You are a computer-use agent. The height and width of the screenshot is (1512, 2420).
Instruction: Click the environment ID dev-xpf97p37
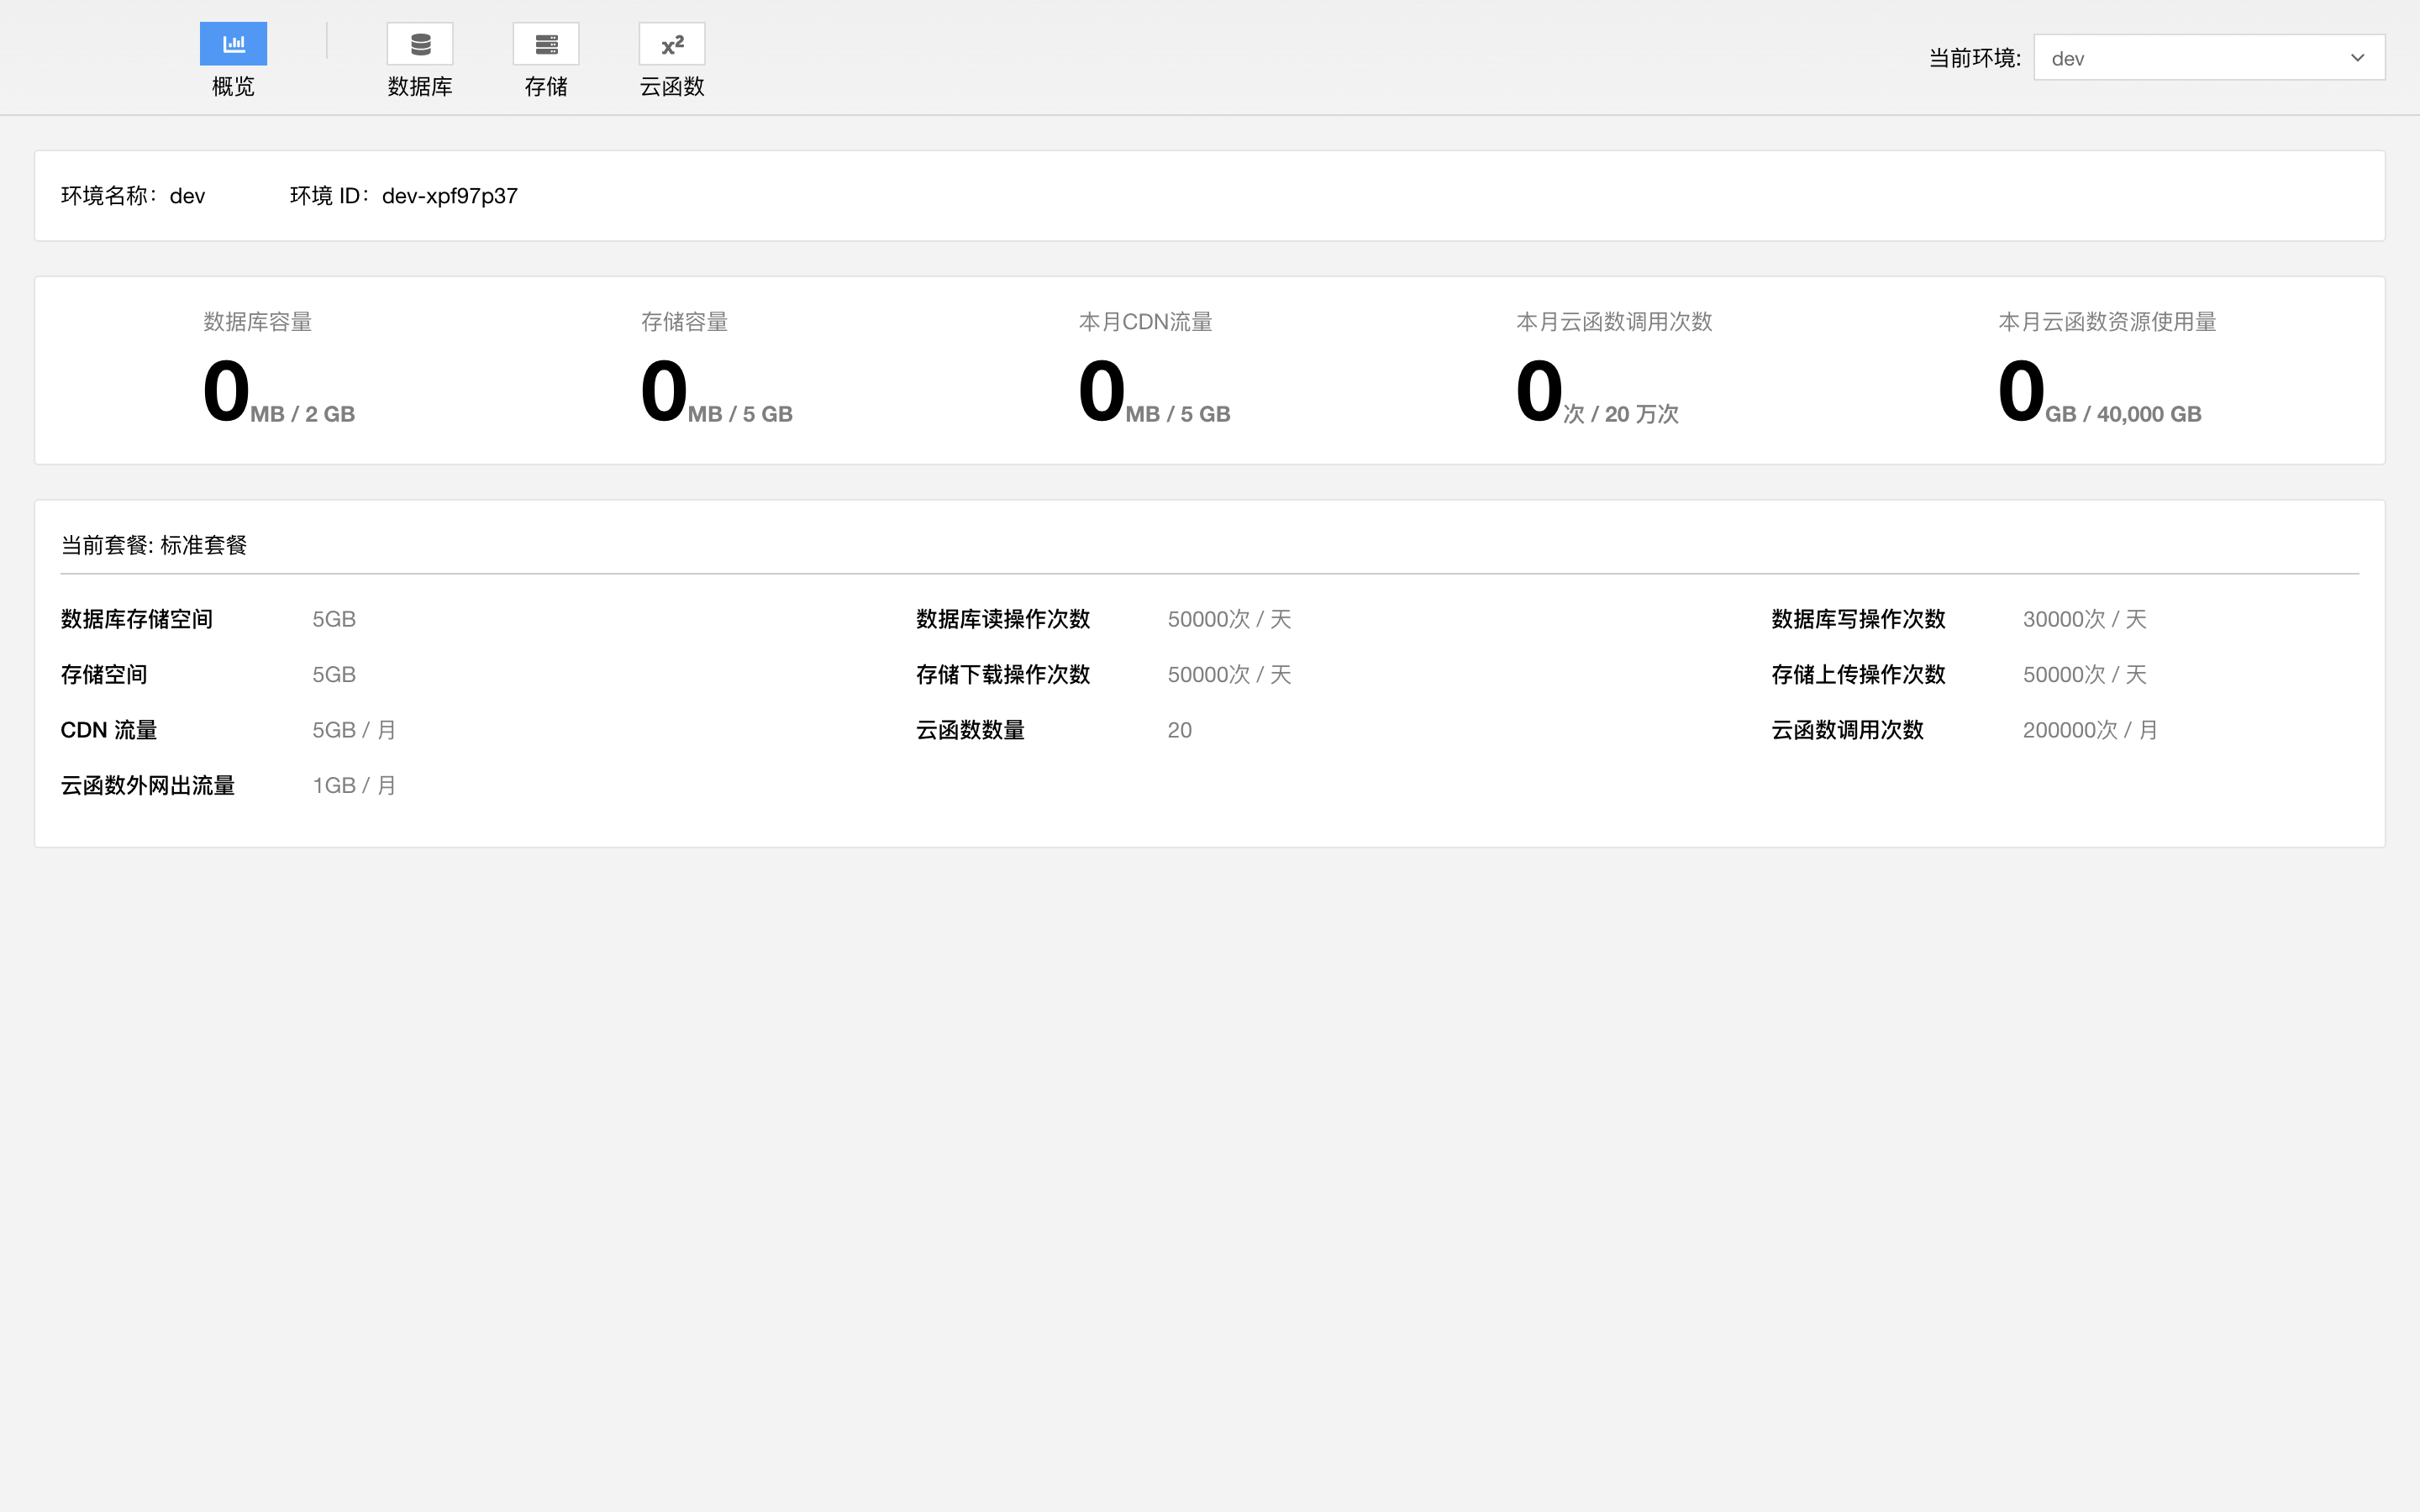(x=449, y=196)
